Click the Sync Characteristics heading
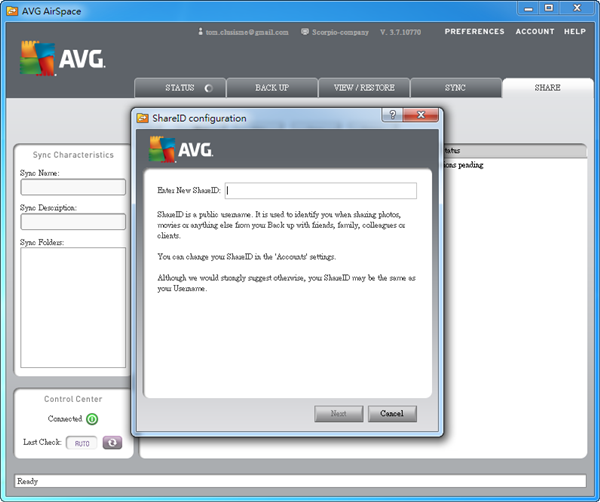Viewport: 600px width, 502px height. (73, 155)
